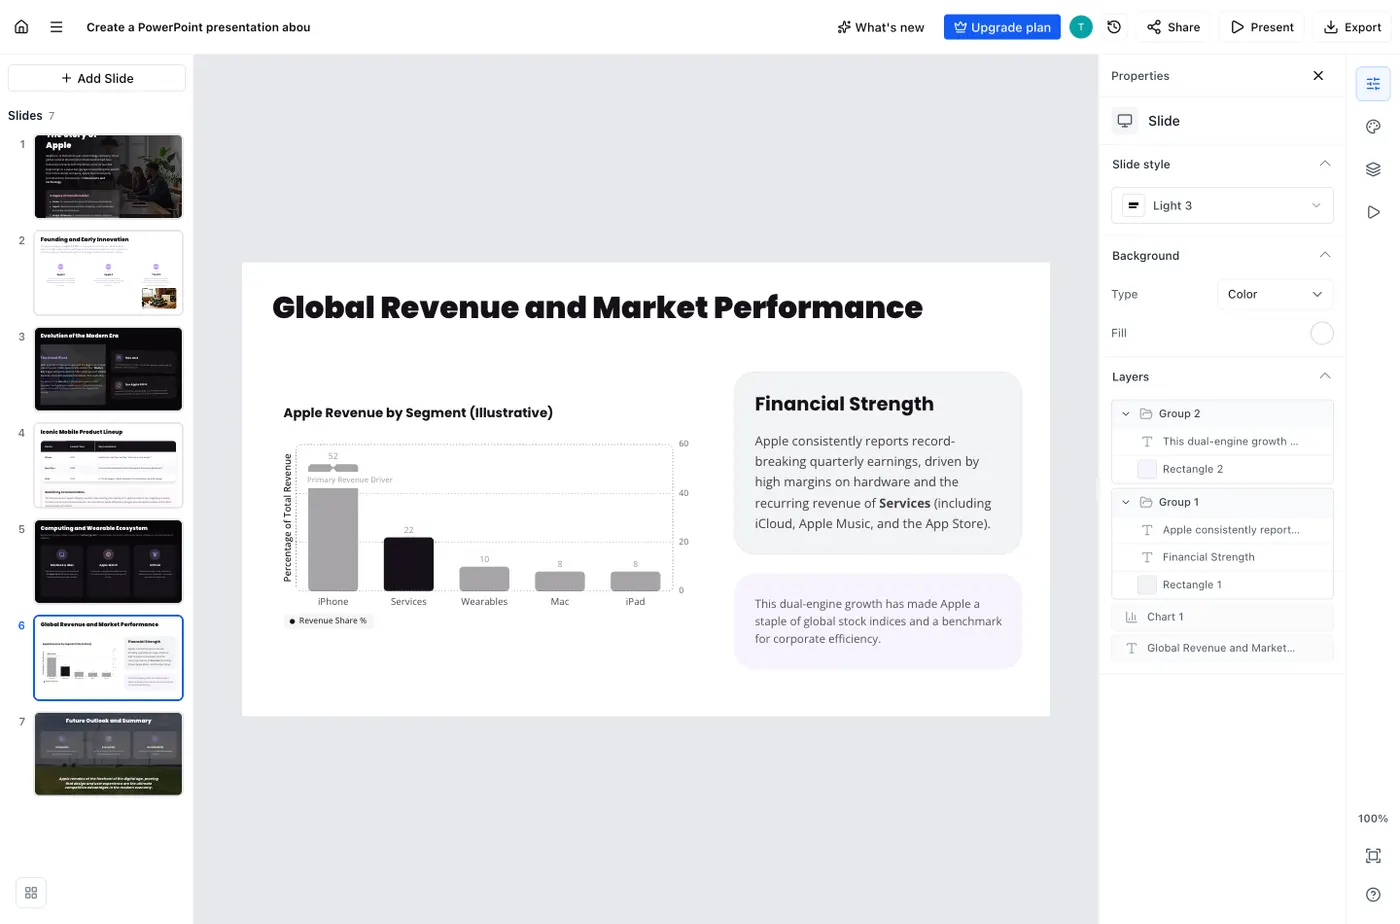1400x924 pixels.
Task: Click Revenue Share % legend entry
Action: pyautogui.click(x=329, y=621)
